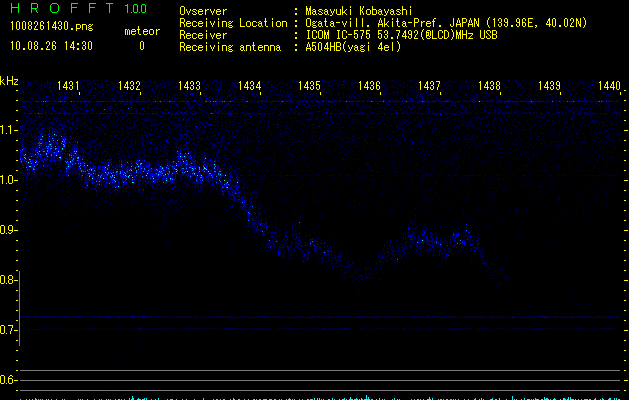This screenshot has width=629, height=400.
Task: Select the meteor count value 0
Action: (x=141, y=46)
